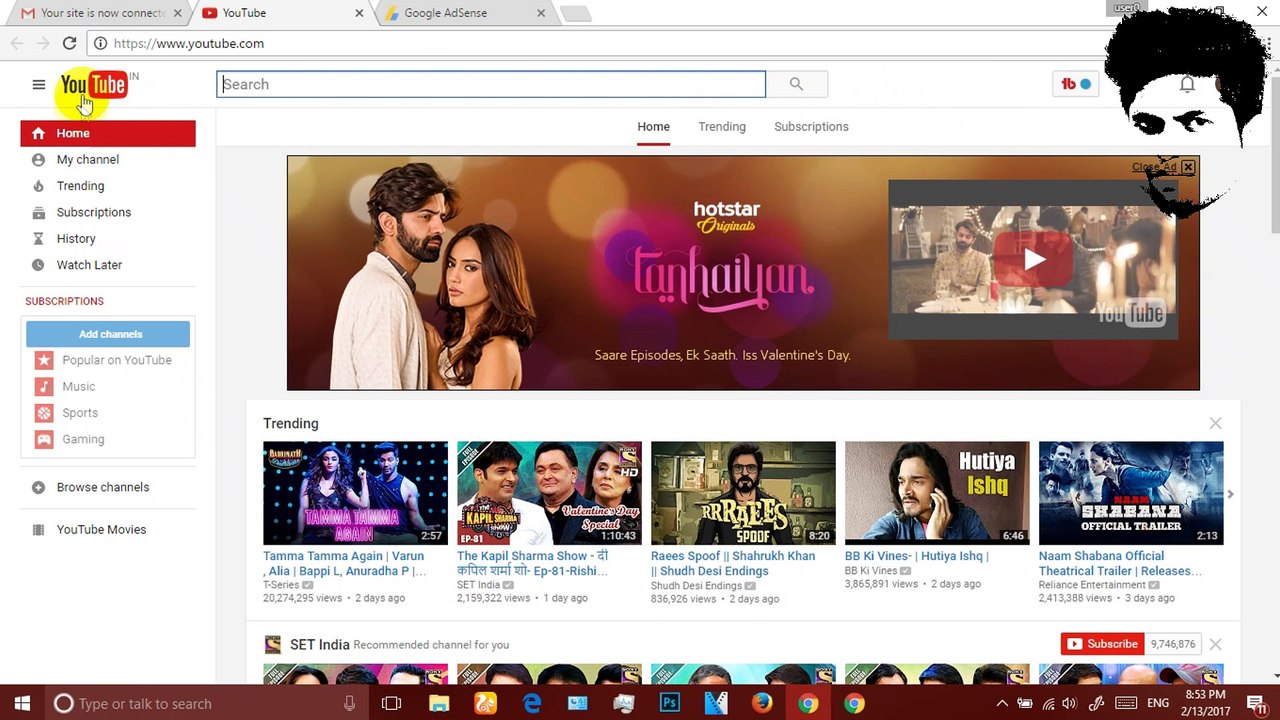This screenshot has height=720, width=1280.
Task: Select the Home tab above the feed
Action: (x=653, y=127)
